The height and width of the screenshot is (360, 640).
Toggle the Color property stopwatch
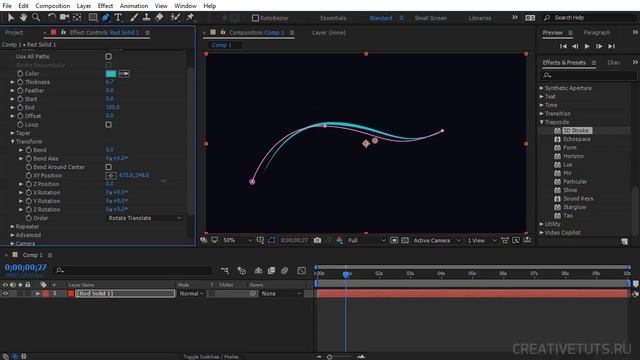(x=20, y=73)
